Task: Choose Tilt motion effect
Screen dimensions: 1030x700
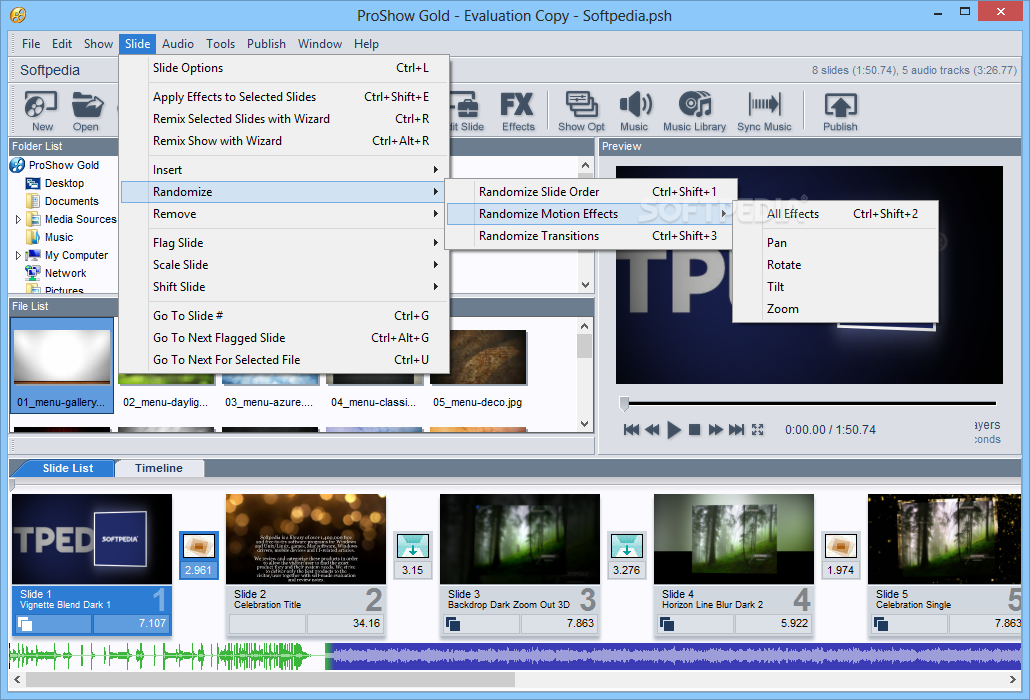Action: 836,287
